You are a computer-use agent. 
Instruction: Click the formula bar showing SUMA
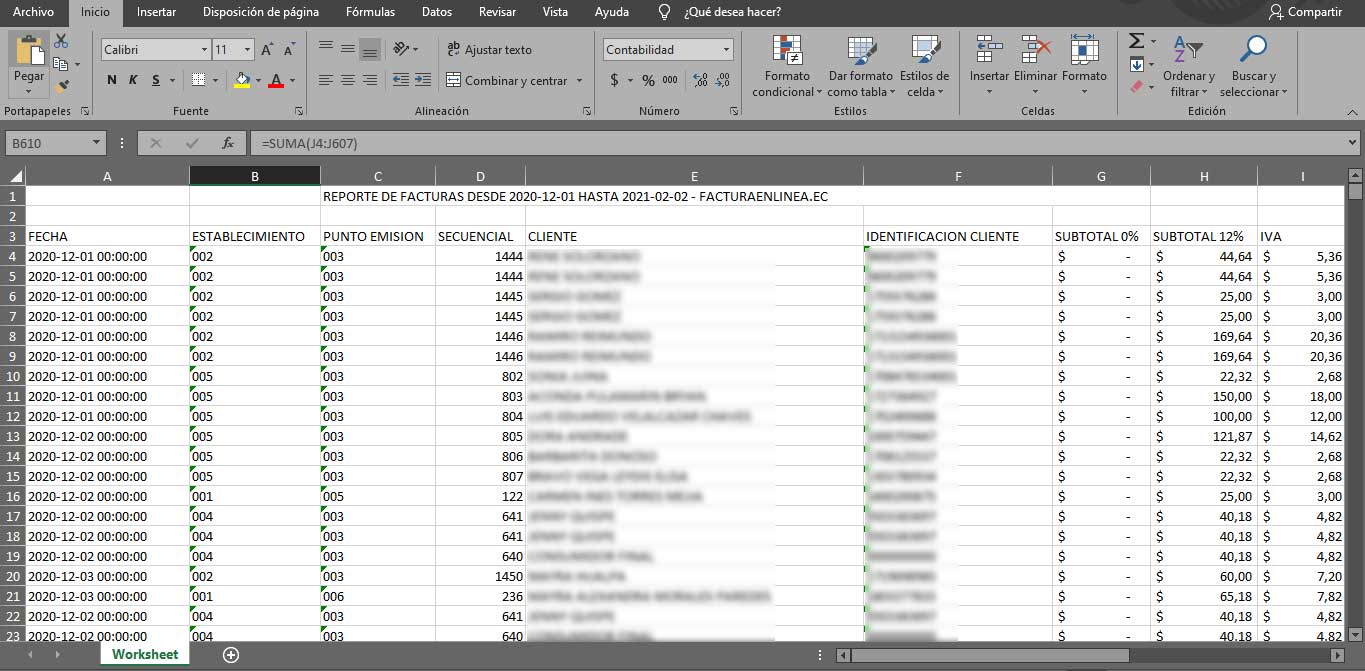(x=400, y=142)
